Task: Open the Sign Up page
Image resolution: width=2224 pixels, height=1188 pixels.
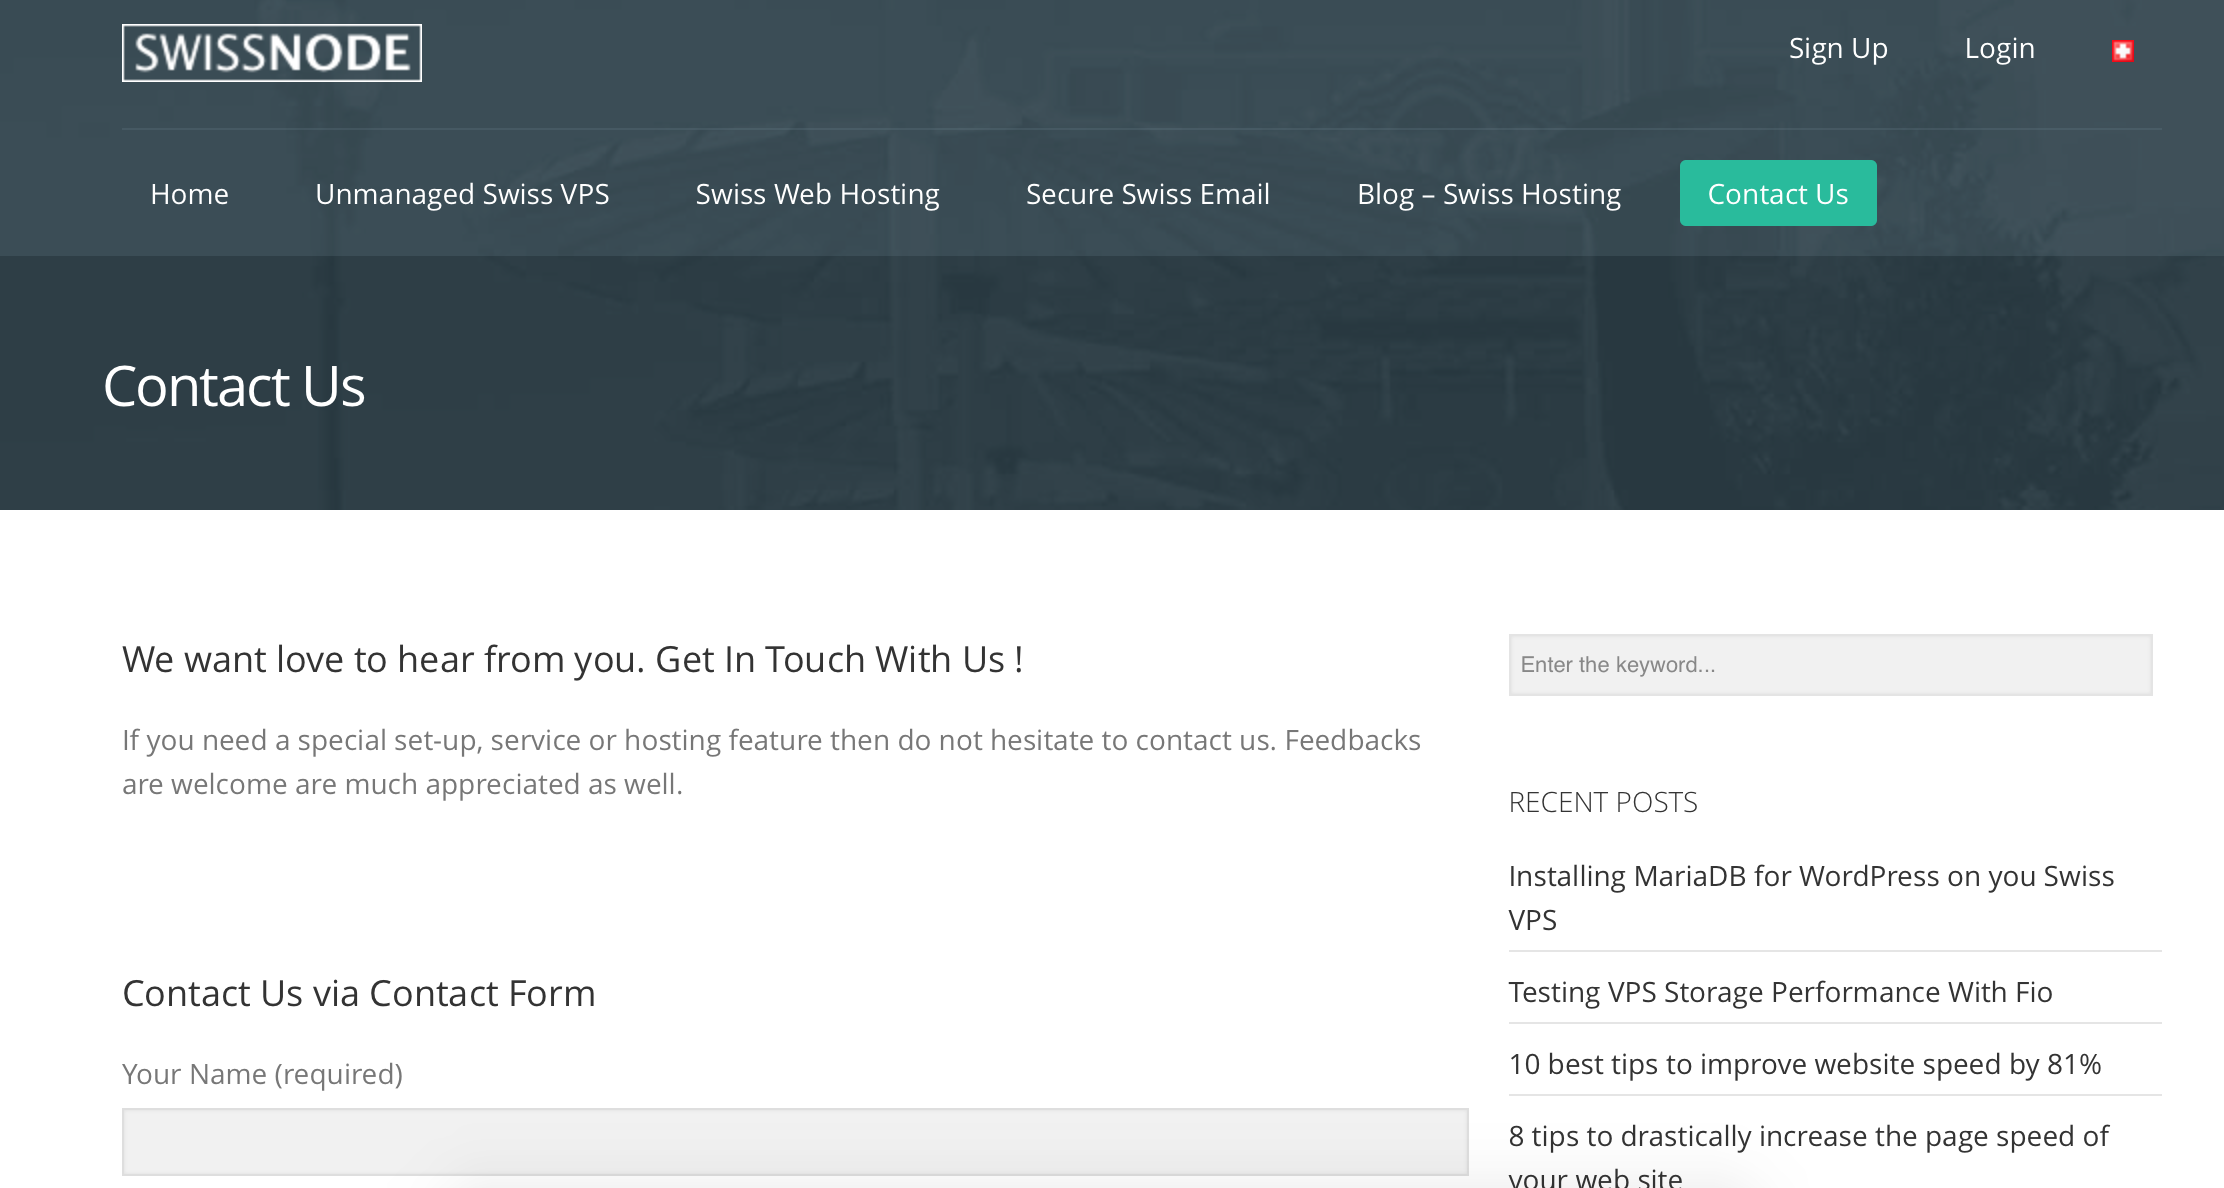Action: click(1837, 48)
